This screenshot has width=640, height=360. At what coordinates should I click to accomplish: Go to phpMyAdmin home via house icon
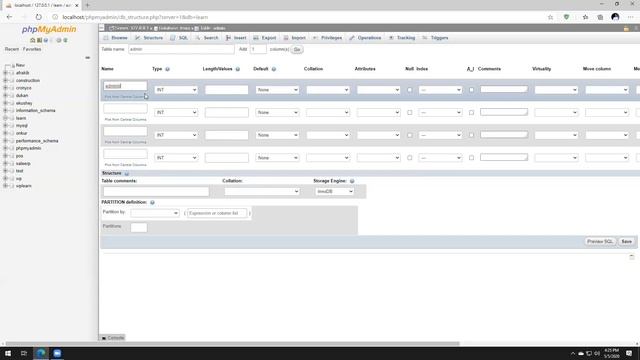coord(33,40)
